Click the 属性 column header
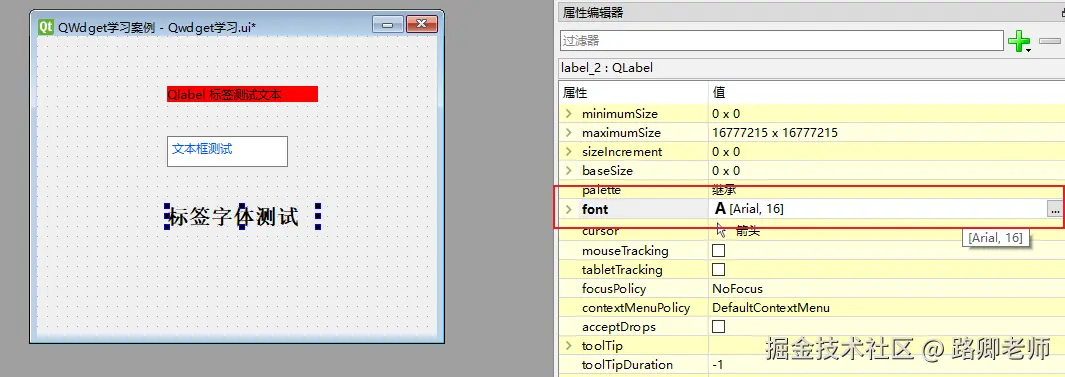The width and height of the screenshot is (1065, 377). (x=575, y=92)
